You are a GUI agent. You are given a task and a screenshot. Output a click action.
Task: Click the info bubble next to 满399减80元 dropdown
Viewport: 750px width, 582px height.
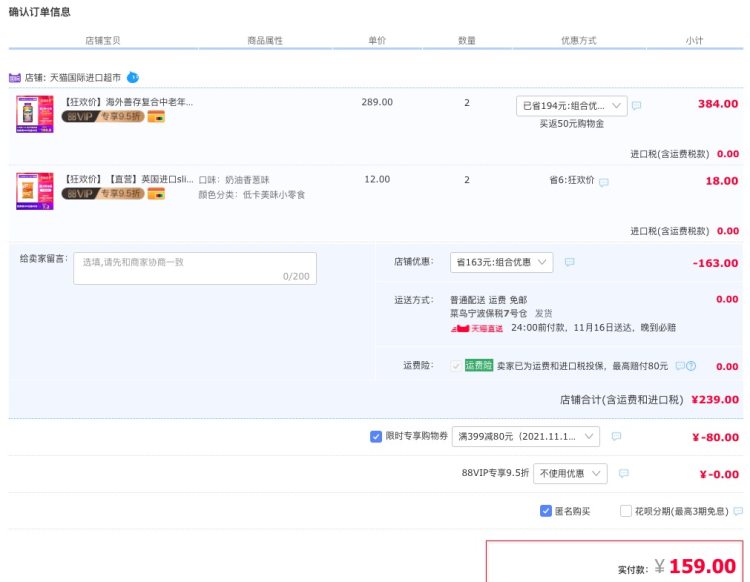click(616, 436)
